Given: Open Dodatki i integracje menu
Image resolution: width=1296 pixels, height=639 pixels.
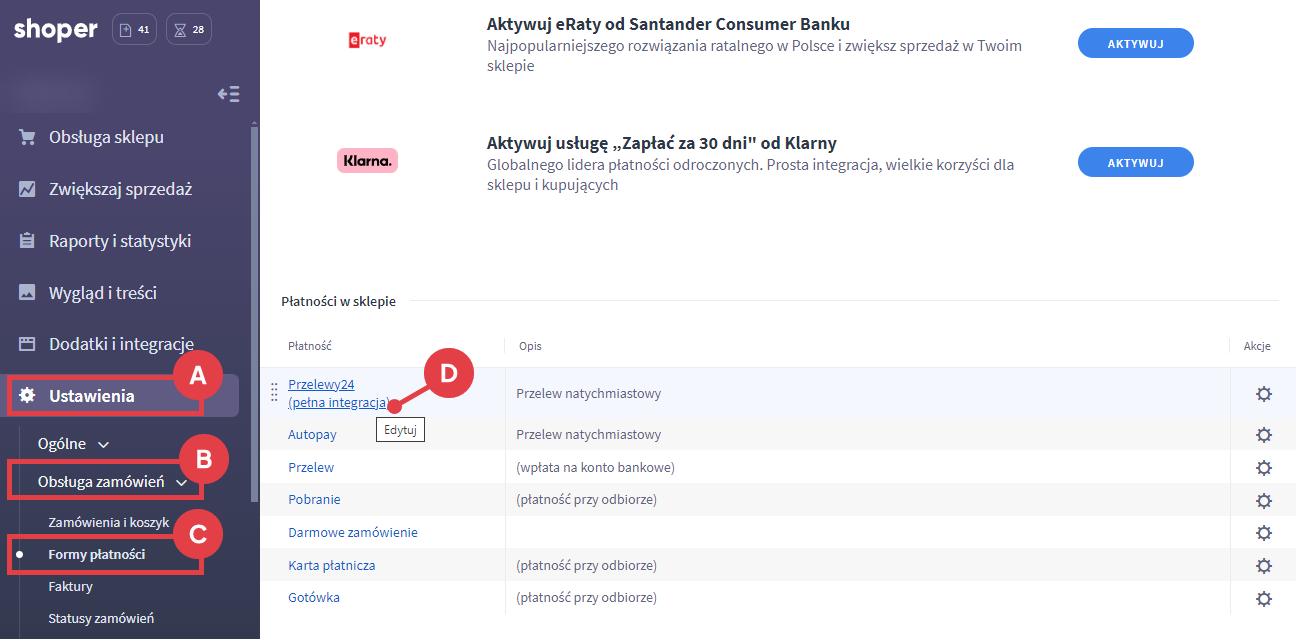Looking at the screenshot, I should (120, 344).
